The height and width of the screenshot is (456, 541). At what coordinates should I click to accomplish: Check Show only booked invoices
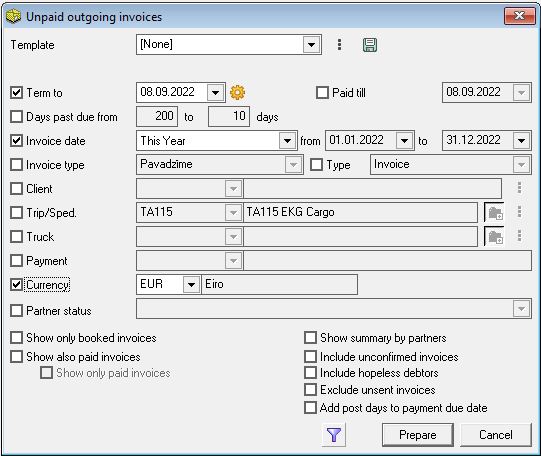(x=16, y=338)
